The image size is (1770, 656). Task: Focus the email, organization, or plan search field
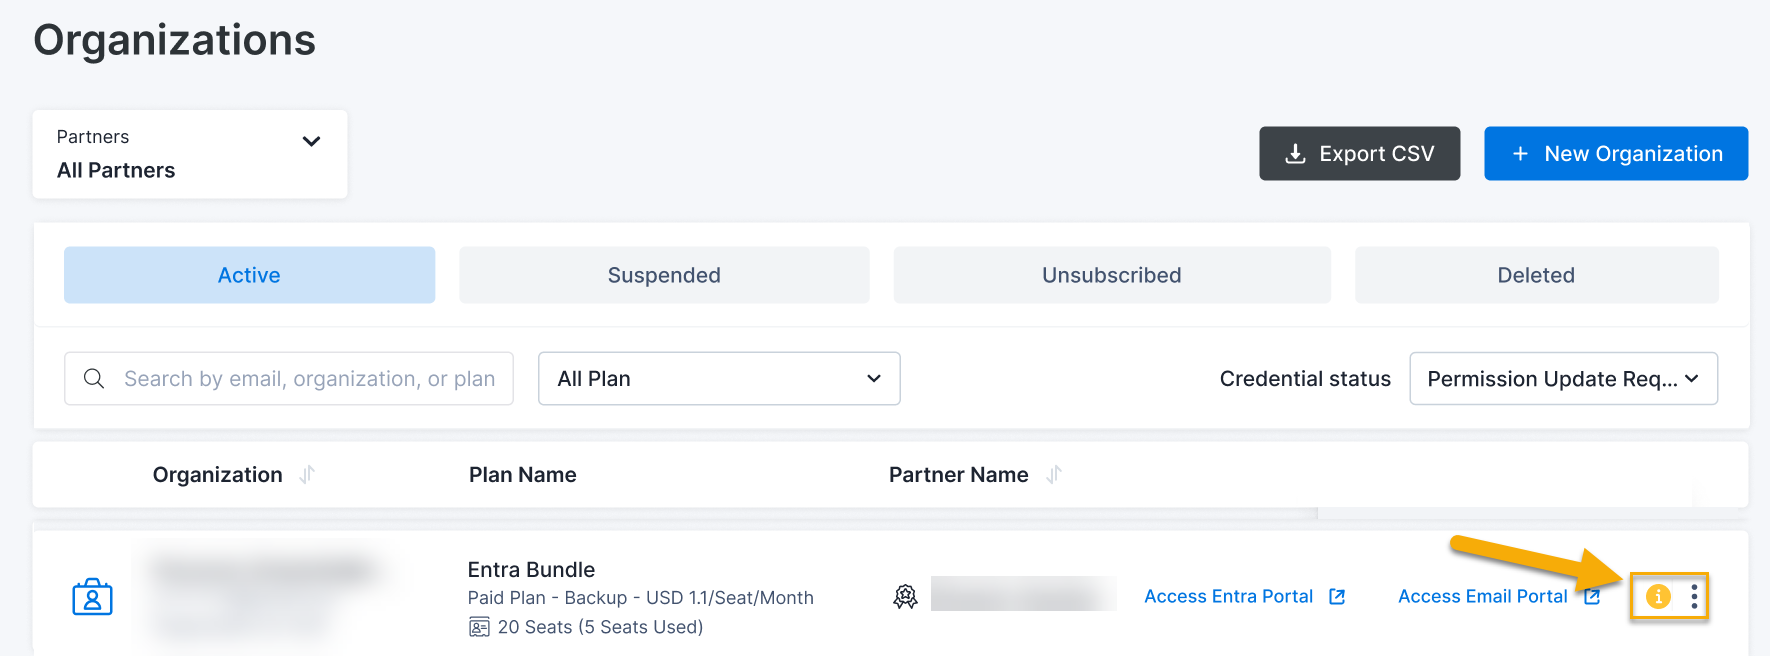309,379
